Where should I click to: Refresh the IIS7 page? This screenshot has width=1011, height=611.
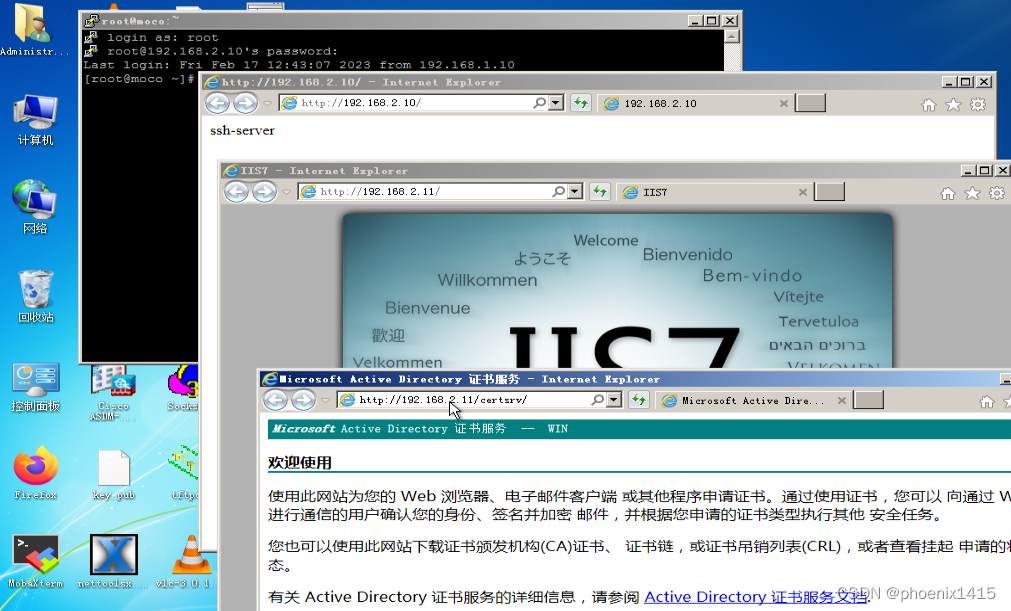600,191
